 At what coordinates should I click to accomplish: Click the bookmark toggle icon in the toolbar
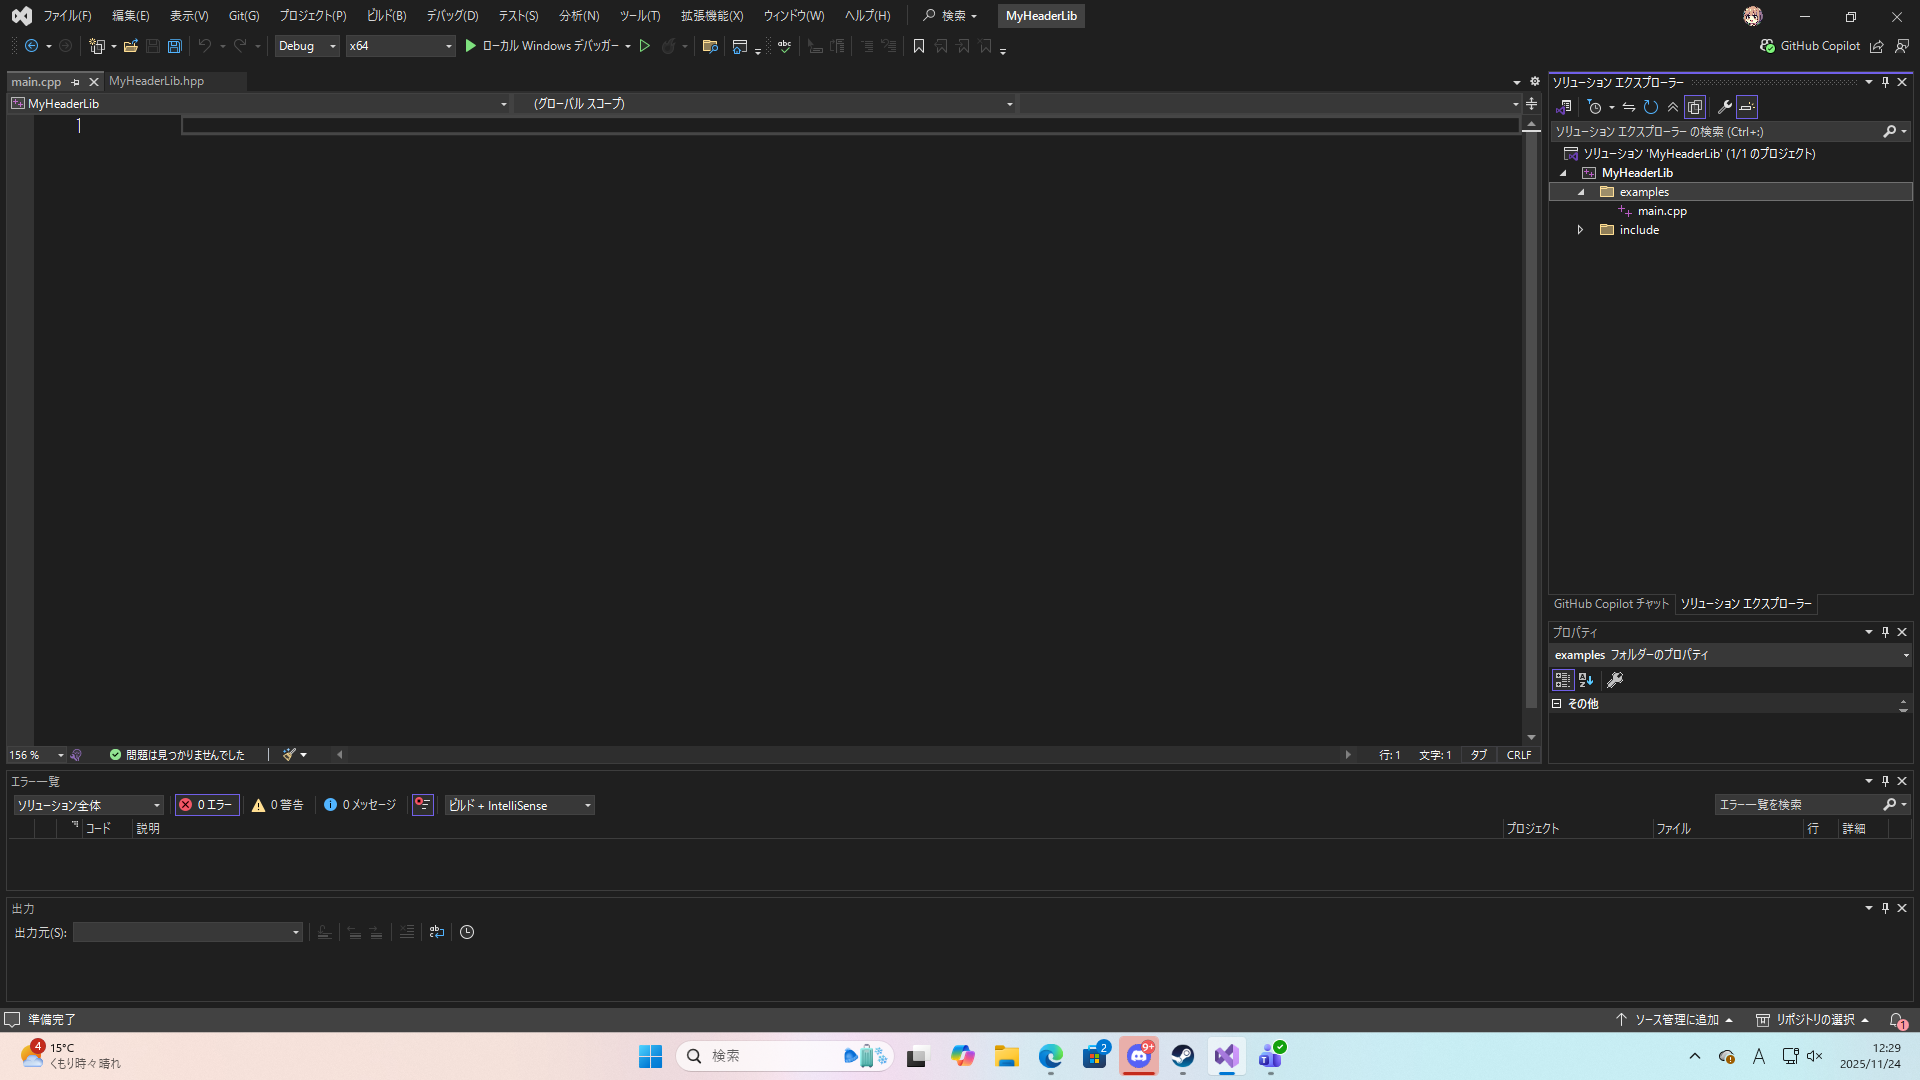tap(919, 46)
